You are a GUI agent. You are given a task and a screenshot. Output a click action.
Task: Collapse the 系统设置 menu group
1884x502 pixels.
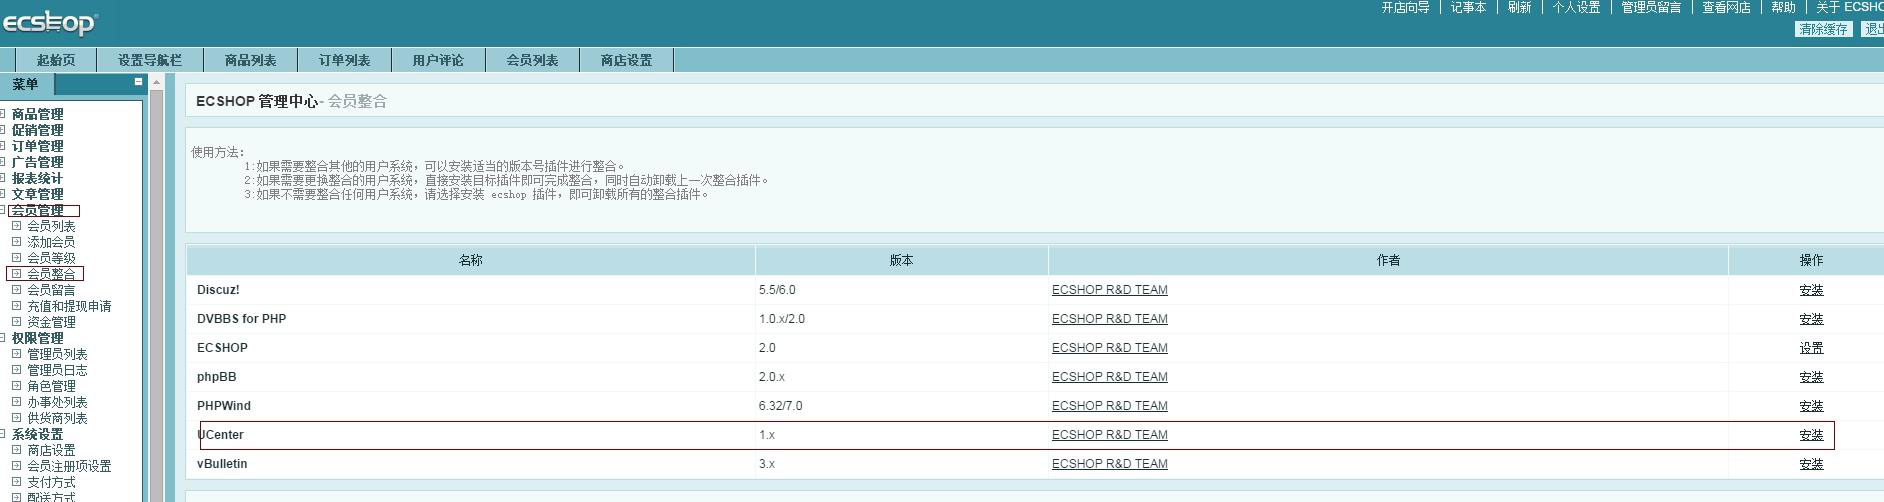[x=3, y=434]
